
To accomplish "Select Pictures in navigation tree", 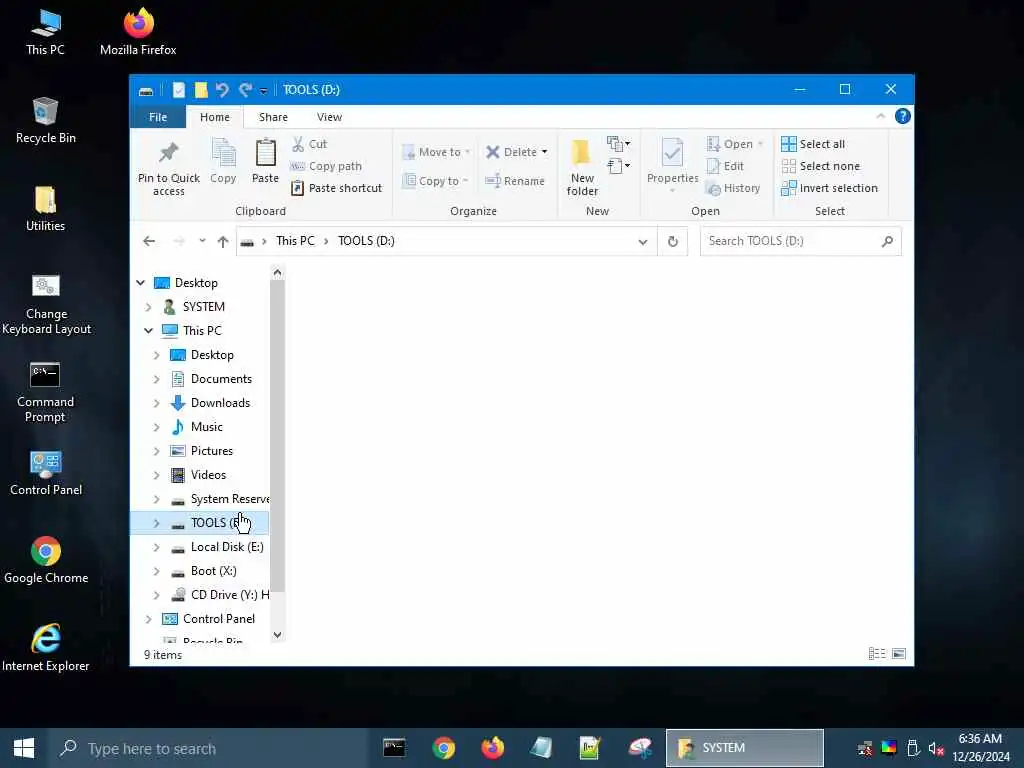I will click(x=211, y=451).
